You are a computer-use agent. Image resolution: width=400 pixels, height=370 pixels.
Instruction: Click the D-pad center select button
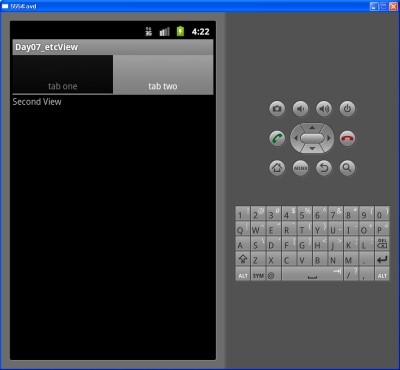point(312,138)
